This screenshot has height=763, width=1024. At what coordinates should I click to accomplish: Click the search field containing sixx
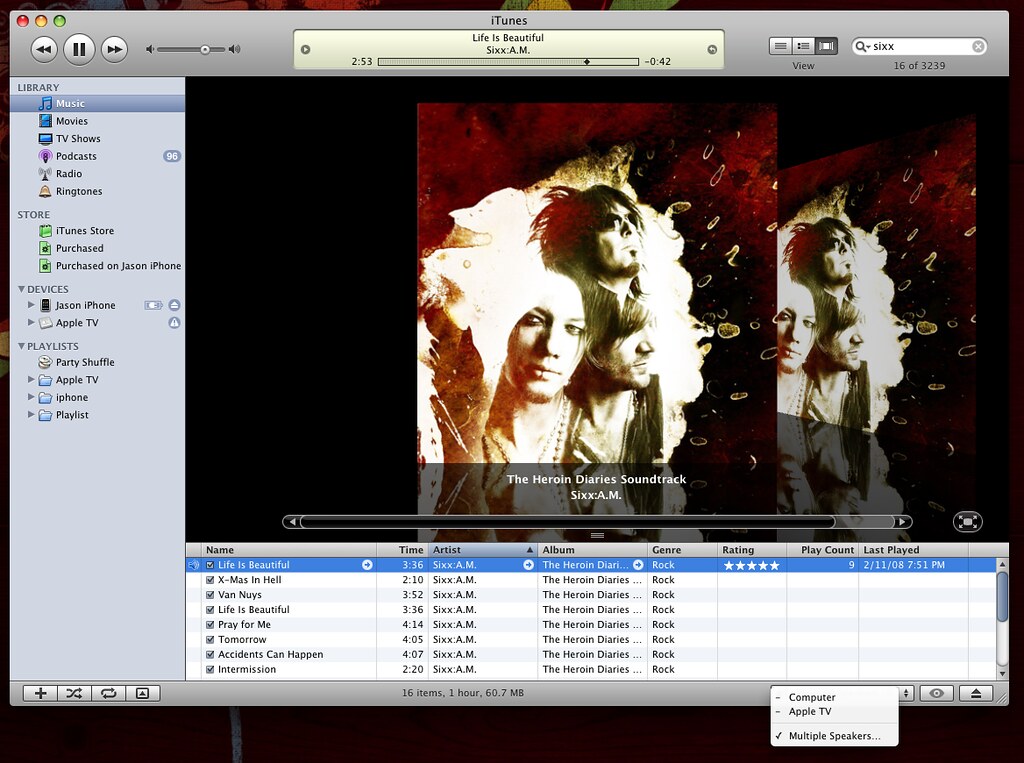[x=921, y=46]
